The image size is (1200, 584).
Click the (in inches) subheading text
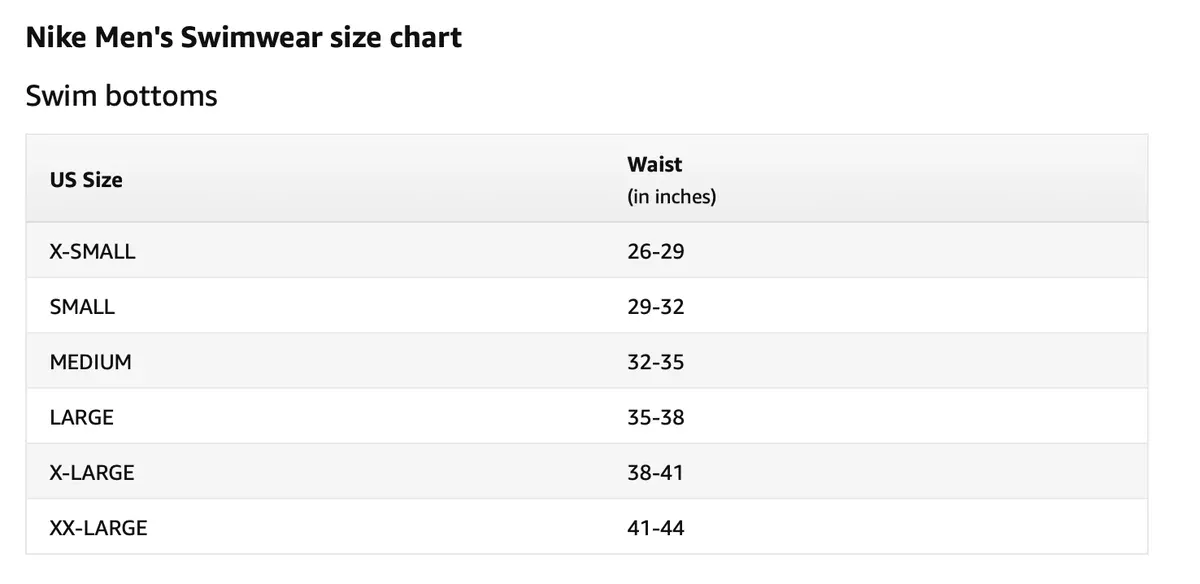(x=672, y=197)
